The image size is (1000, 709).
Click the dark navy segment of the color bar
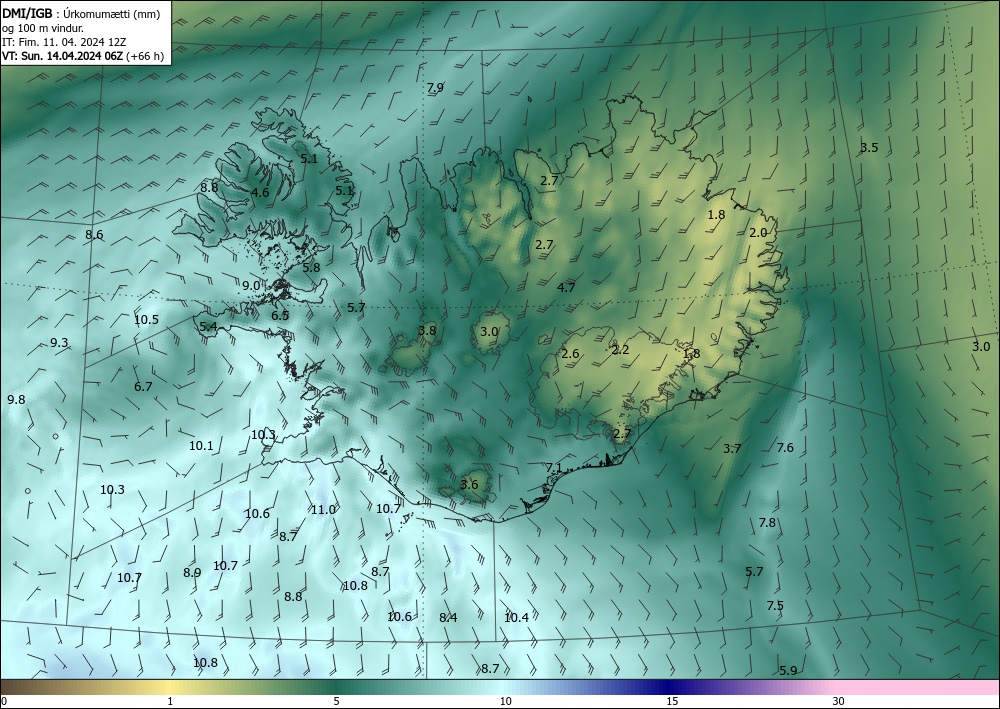[670, 687]
